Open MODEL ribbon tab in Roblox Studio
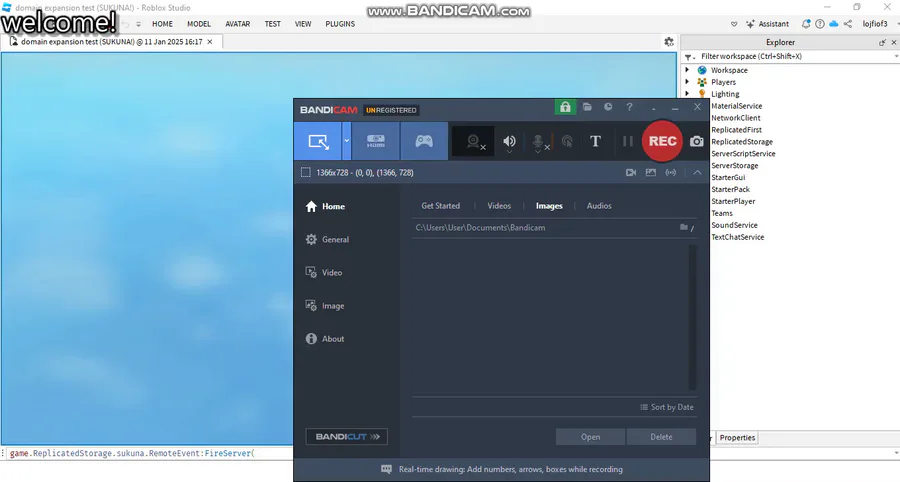The image size is (900, 482). click(199, 24)
